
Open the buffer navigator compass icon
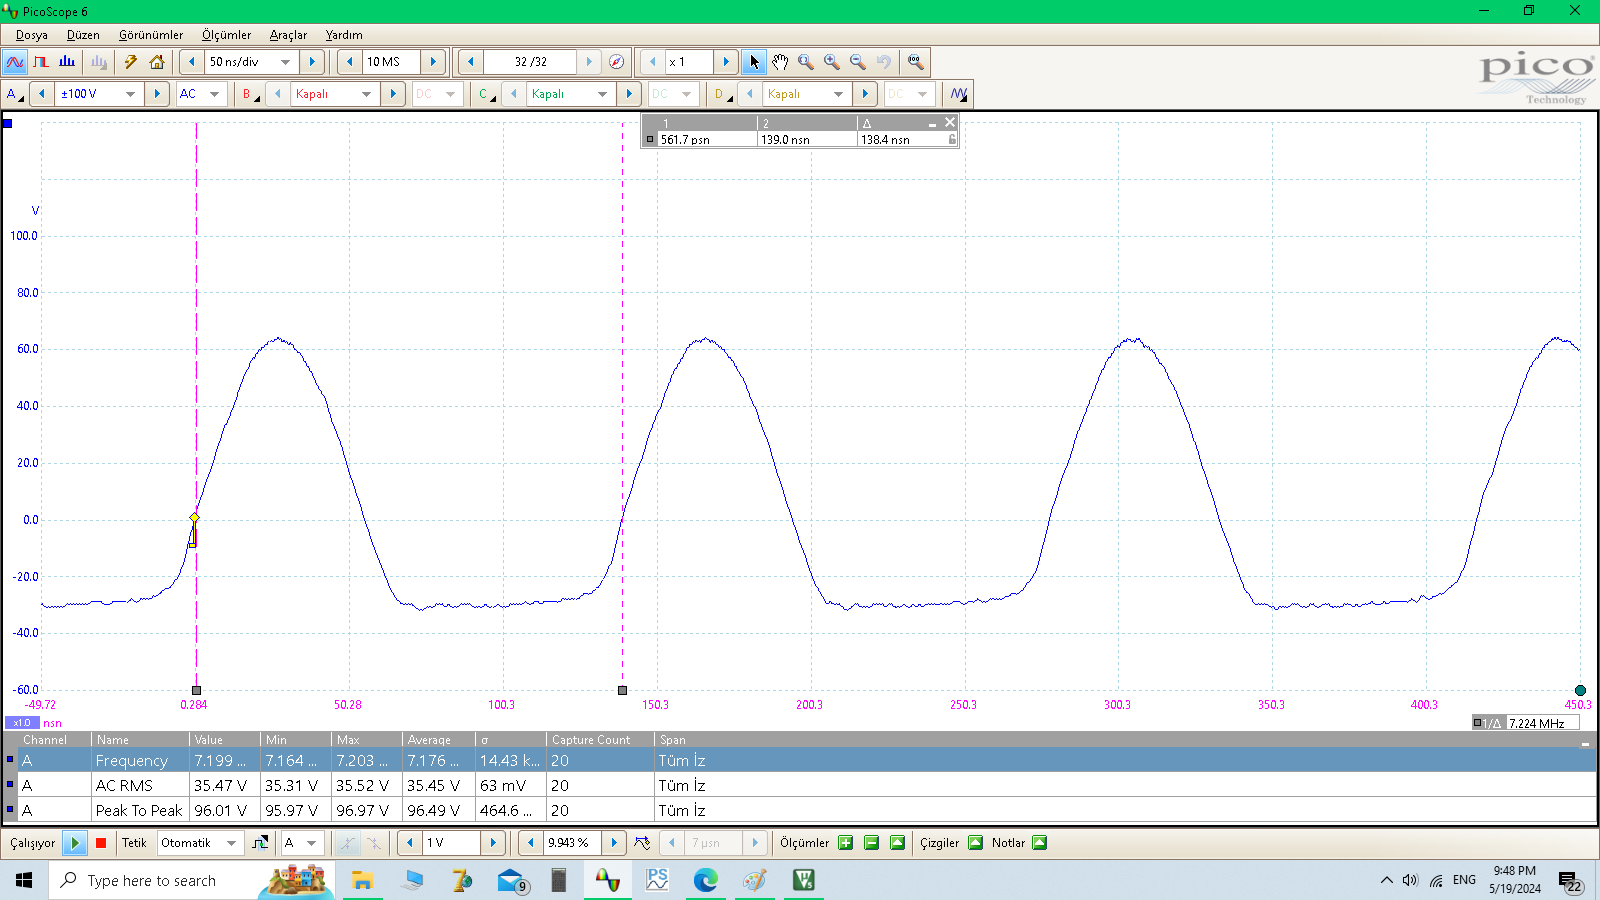pos(617,62)
